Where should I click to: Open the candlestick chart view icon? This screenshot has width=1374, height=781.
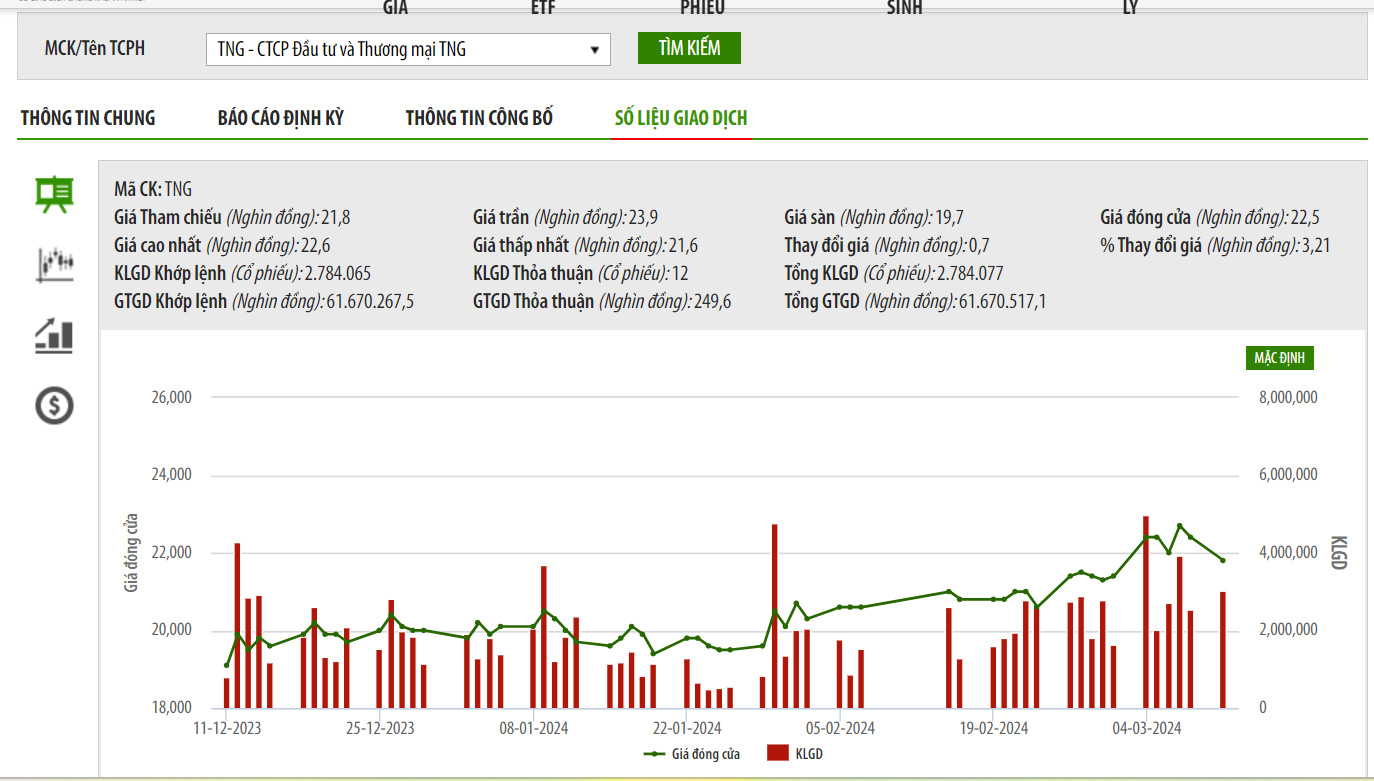(x=54, y=265)
